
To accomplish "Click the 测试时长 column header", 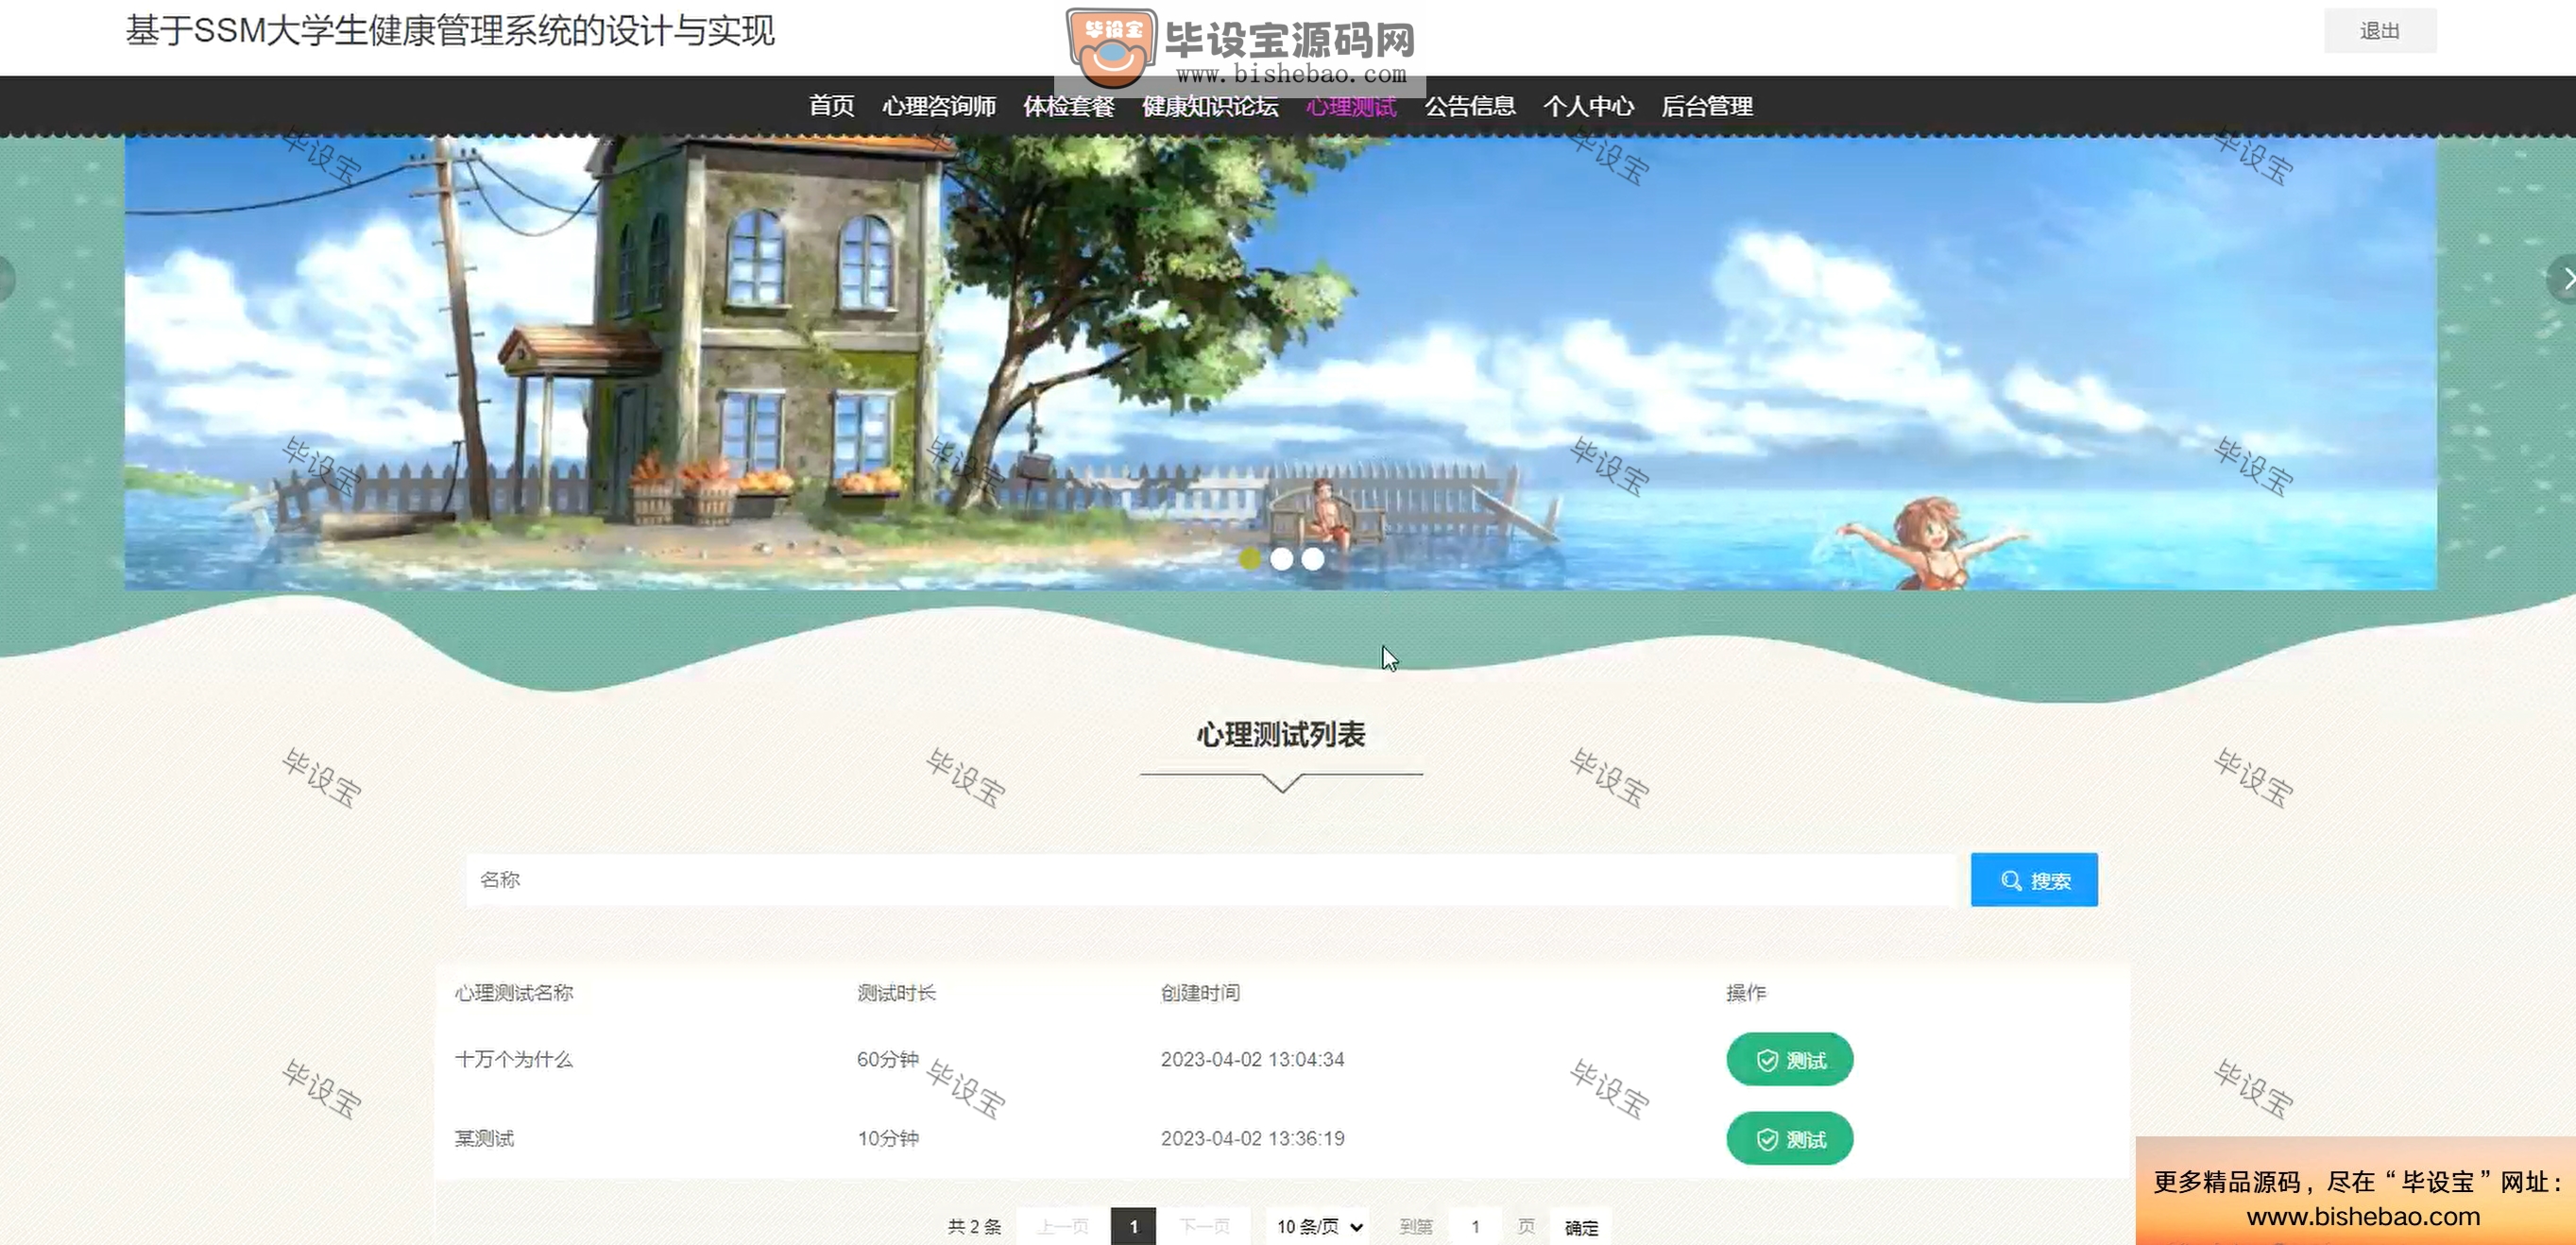I will (x=896, y=993).
